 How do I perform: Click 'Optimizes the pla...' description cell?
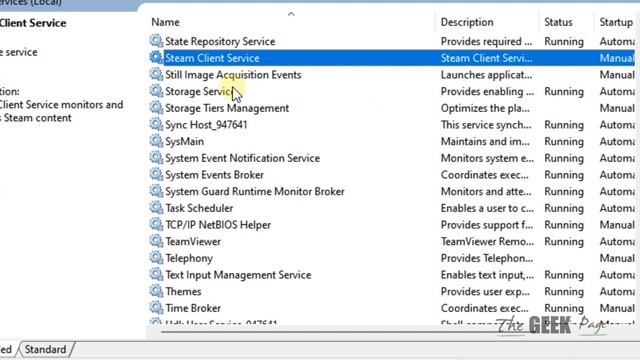485,108
